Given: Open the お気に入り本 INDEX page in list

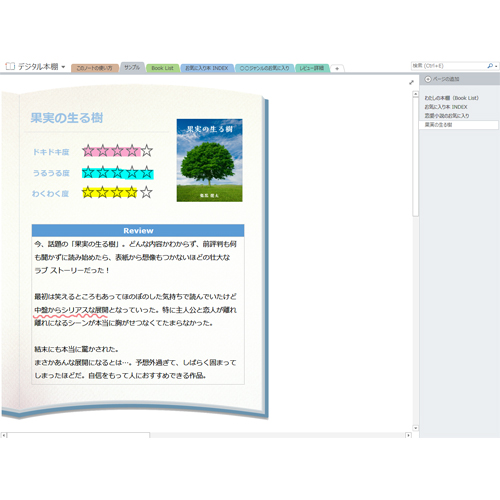Looking at the screenshot, I should pyautogui.click(x=446, y=107).
